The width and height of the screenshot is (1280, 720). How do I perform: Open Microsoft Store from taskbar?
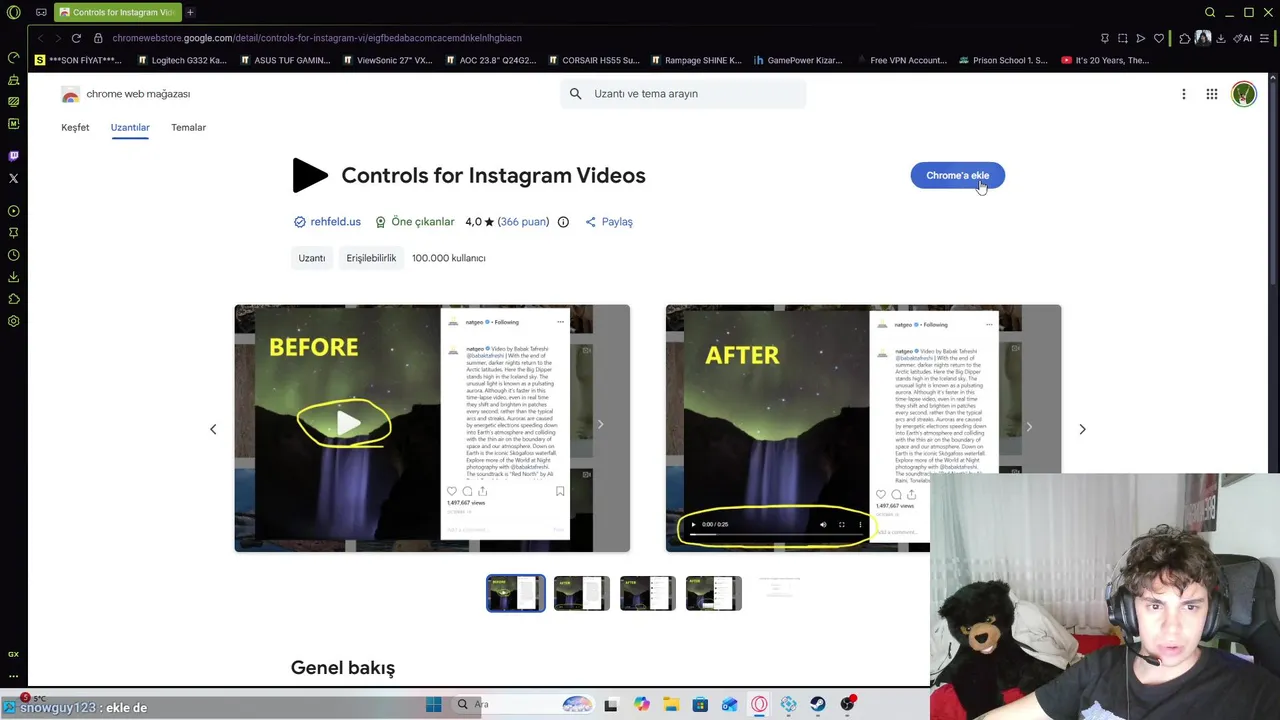(700, 704)
